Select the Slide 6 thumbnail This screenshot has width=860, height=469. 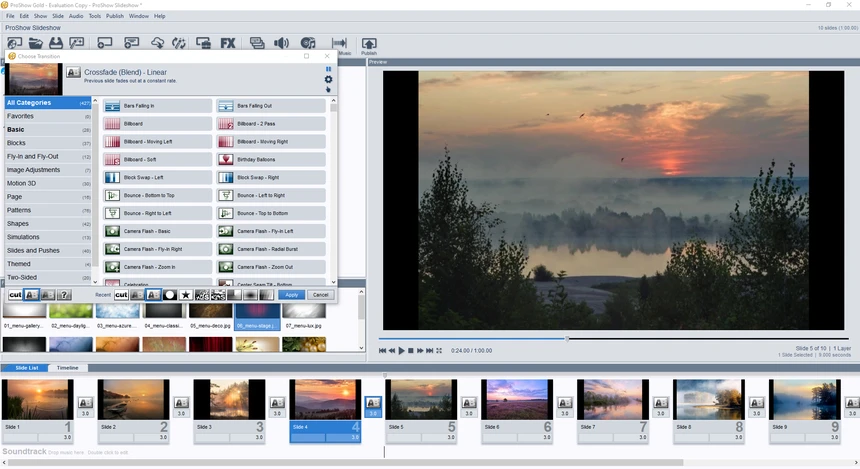tap(517, 400)
